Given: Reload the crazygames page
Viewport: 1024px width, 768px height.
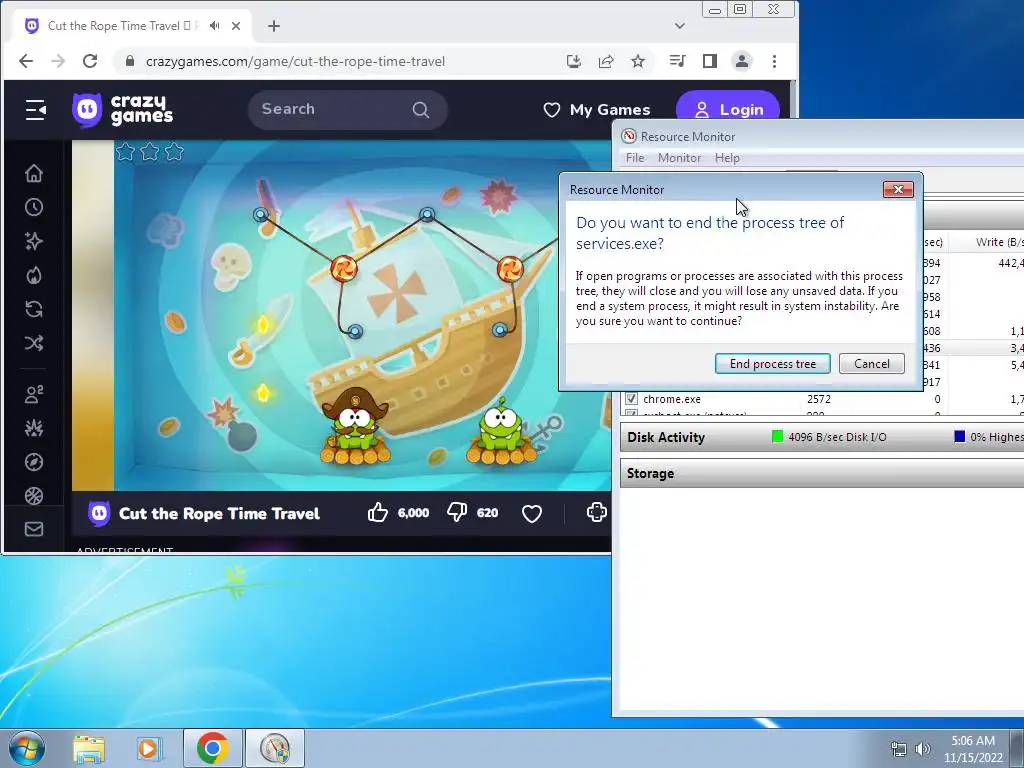Looking at the screenshot, I should click(x=90, y=61).
